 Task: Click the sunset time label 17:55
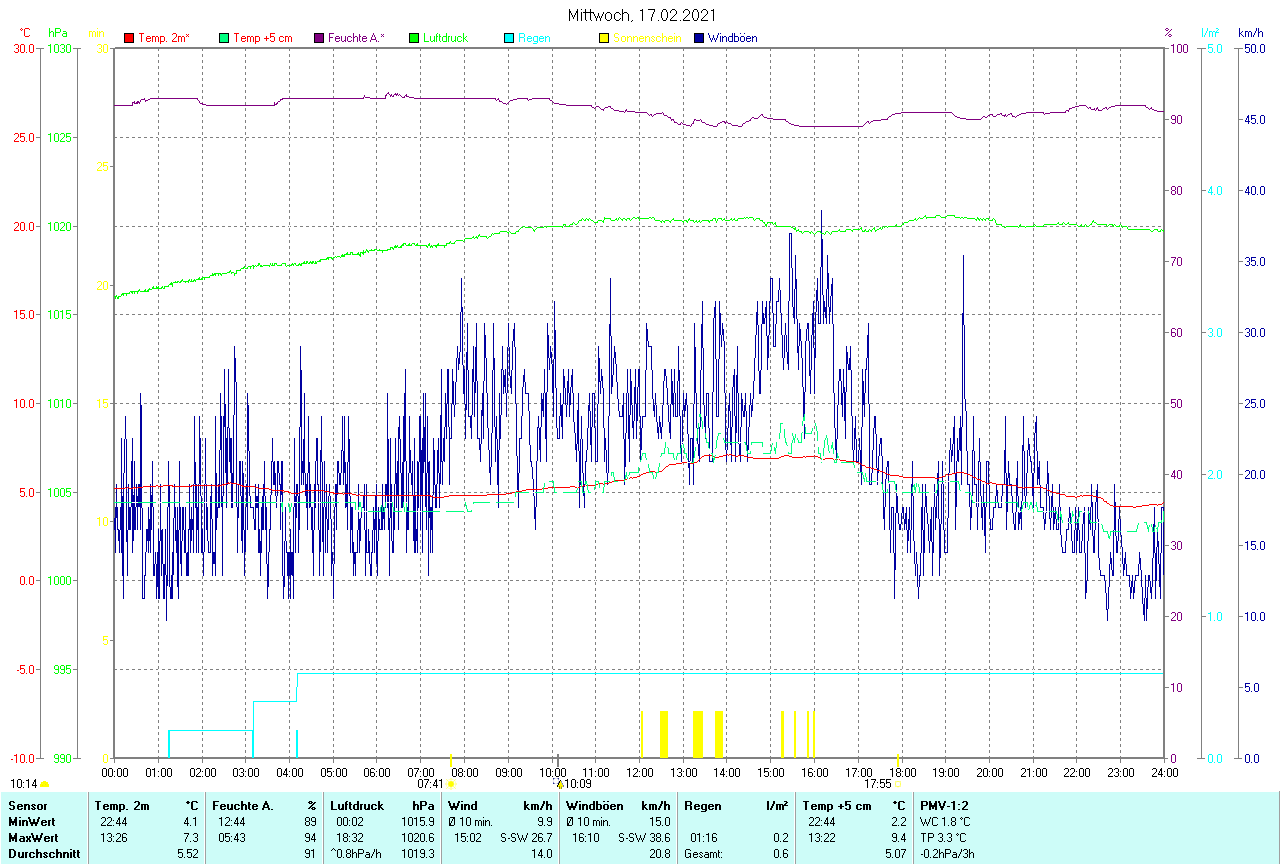pyautogui.click(x=878, y=784)
